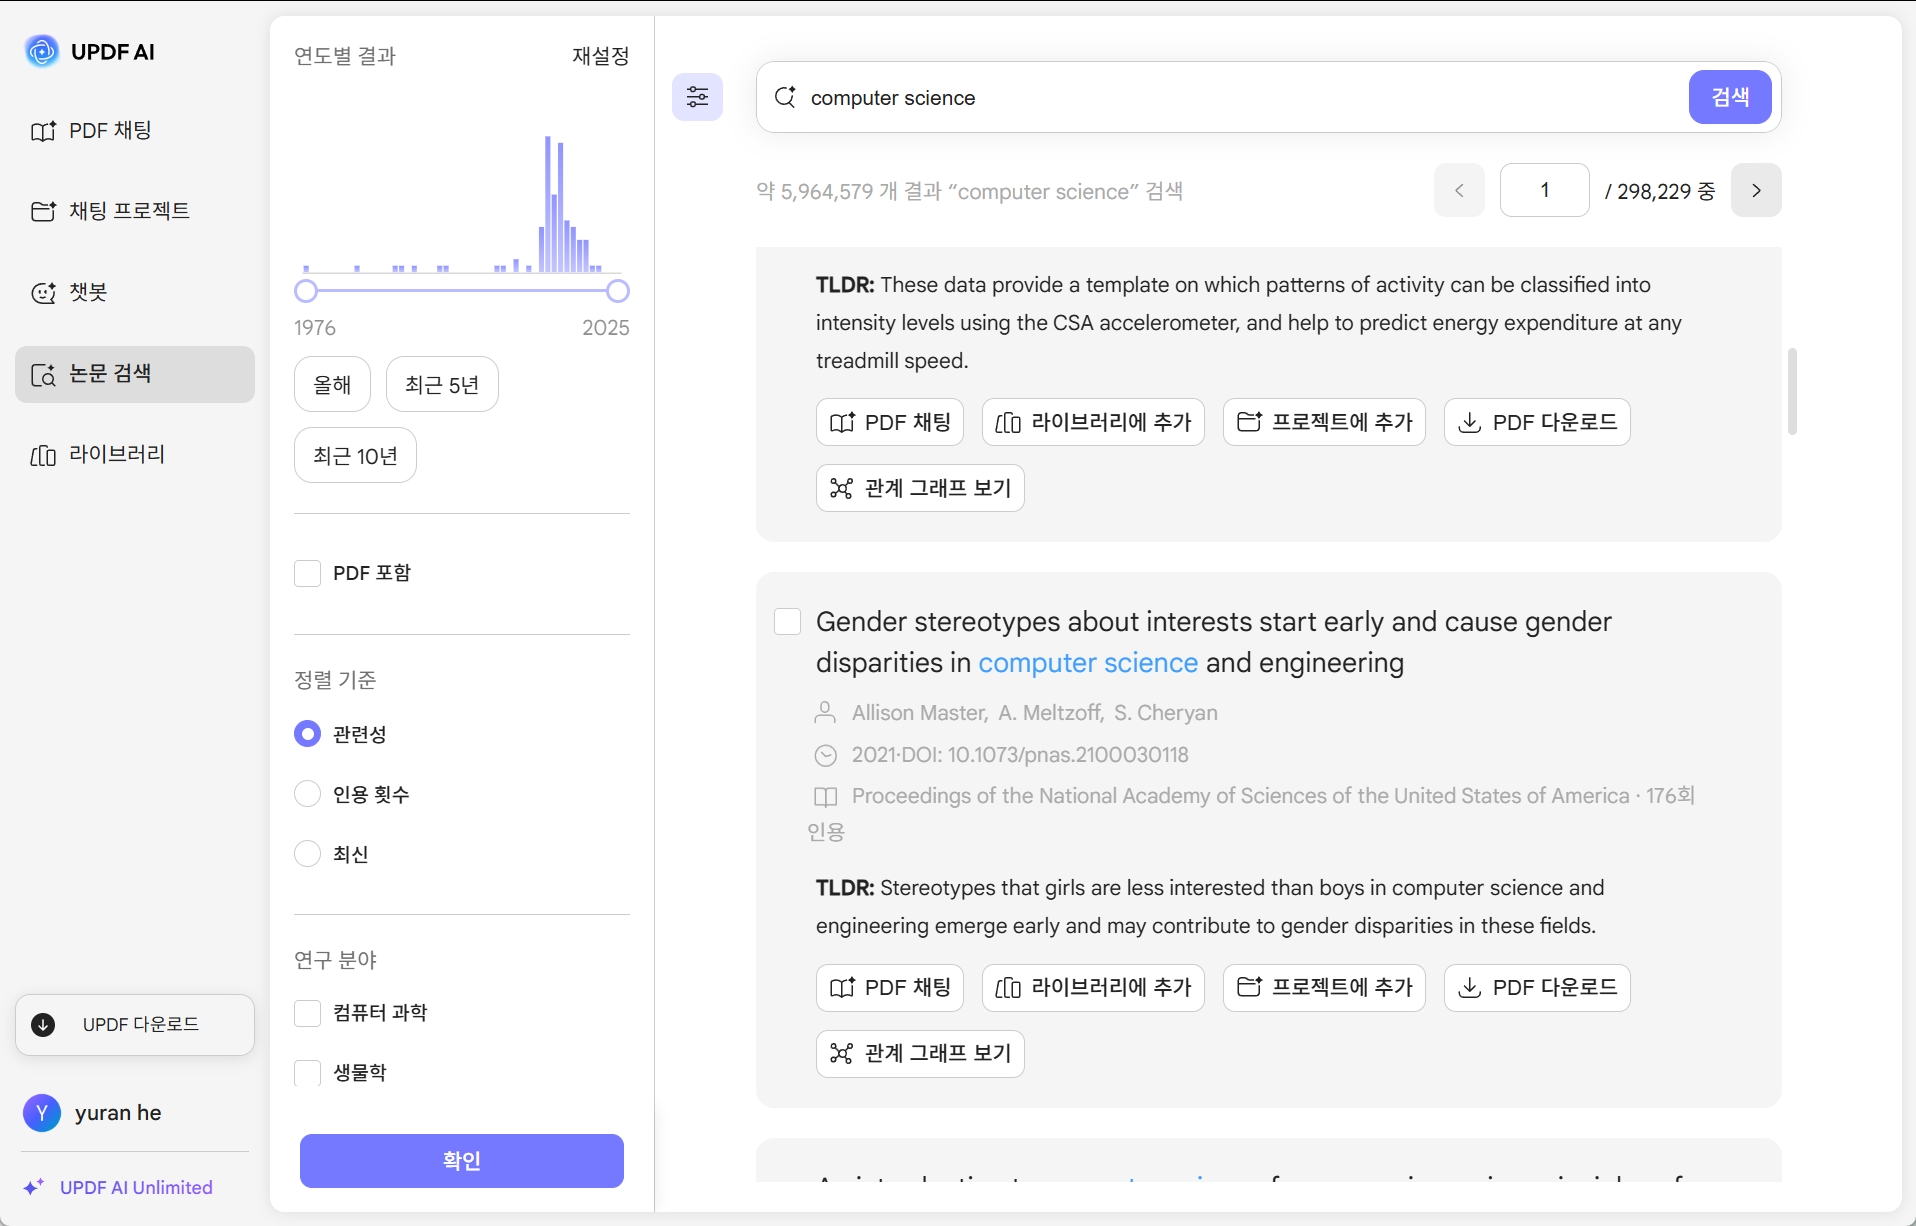Click the sparkle icon beside UPDF AI Unlimited

(34, 1187)
